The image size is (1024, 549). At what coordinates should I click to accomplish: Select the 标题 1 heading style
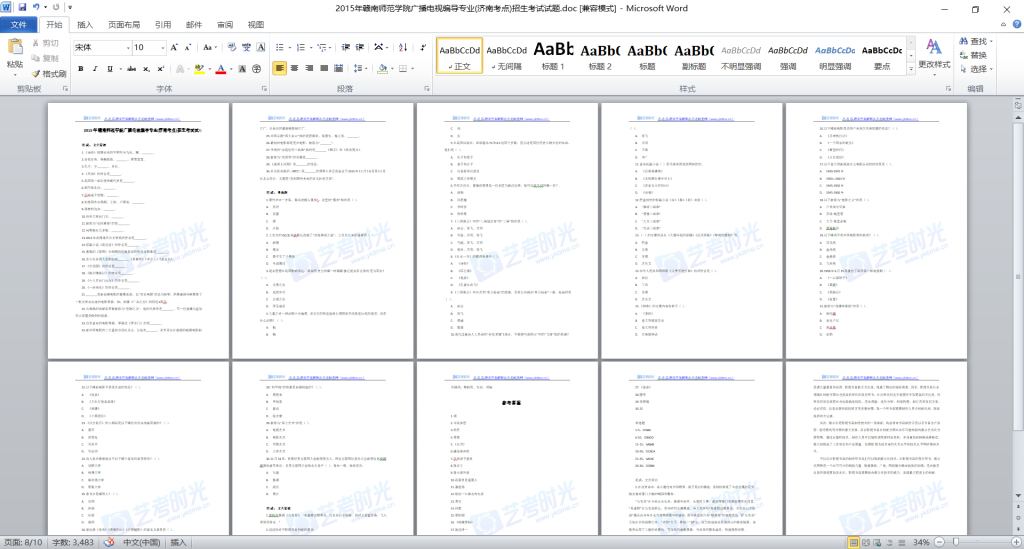click(553, 55)
